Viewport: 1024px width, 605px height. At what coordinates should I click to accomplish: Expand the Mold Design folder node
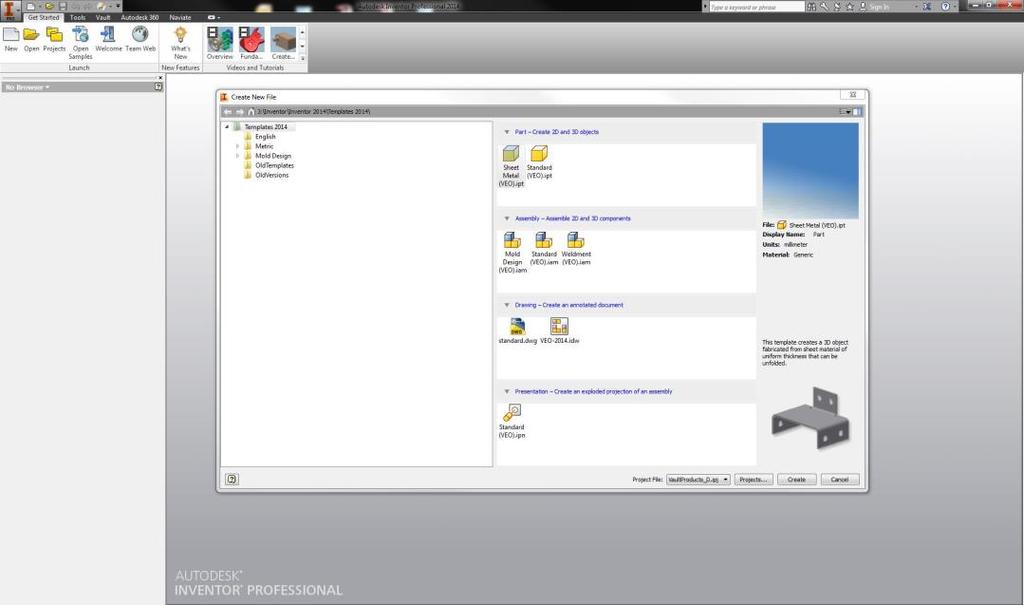(x=237, y=156)
